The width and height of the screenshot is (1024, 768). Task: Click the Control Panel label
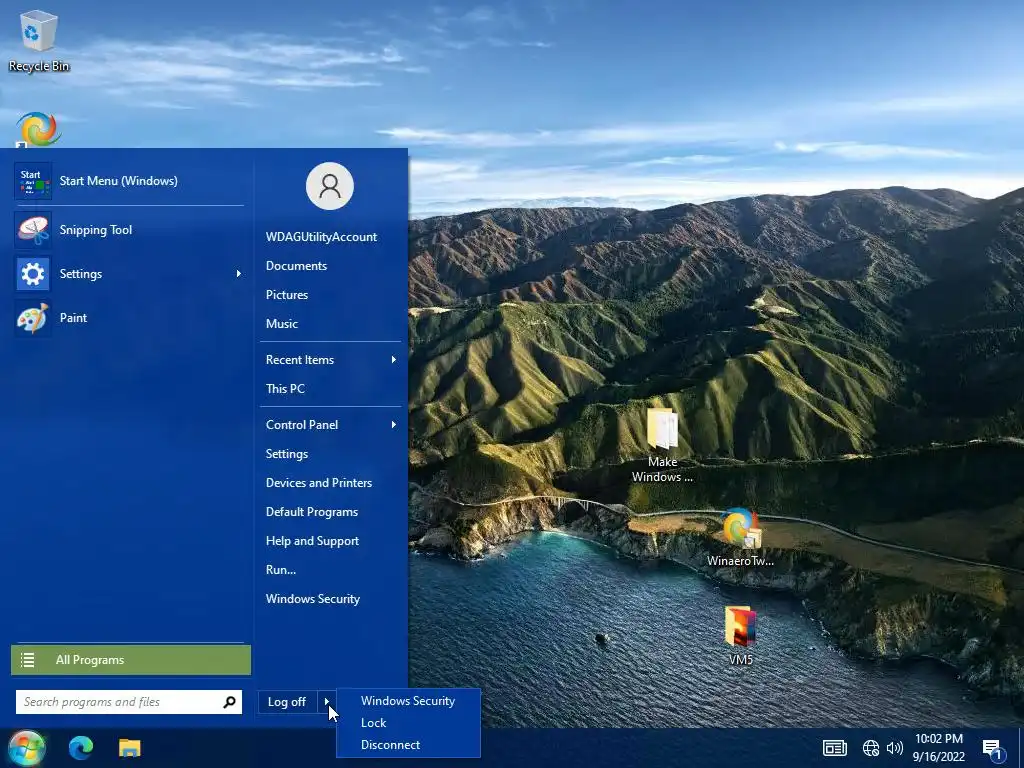coord(302,425)
